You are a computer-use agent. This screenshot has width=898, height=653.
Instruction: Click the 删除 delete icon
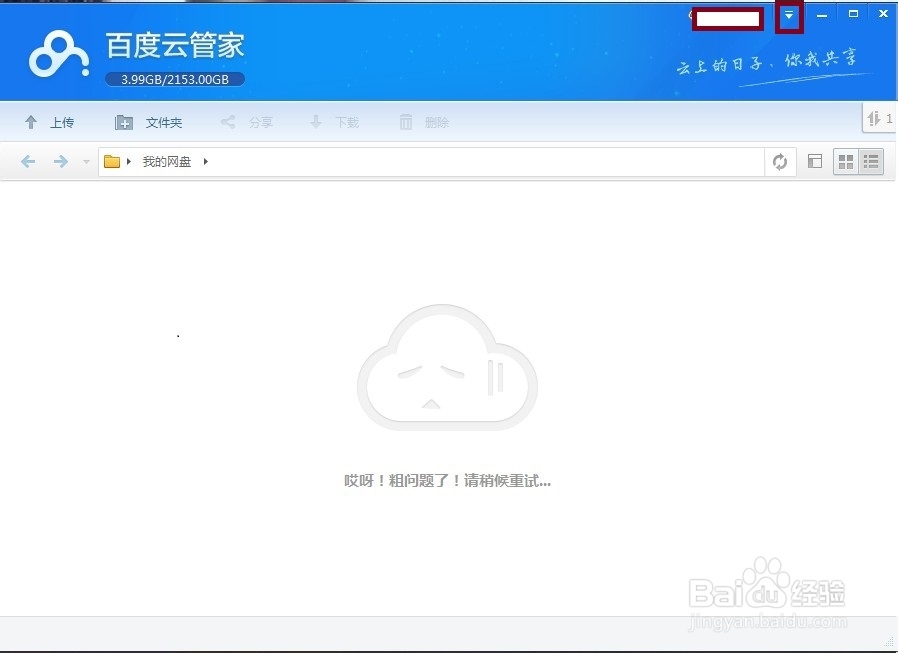point(405,122)
